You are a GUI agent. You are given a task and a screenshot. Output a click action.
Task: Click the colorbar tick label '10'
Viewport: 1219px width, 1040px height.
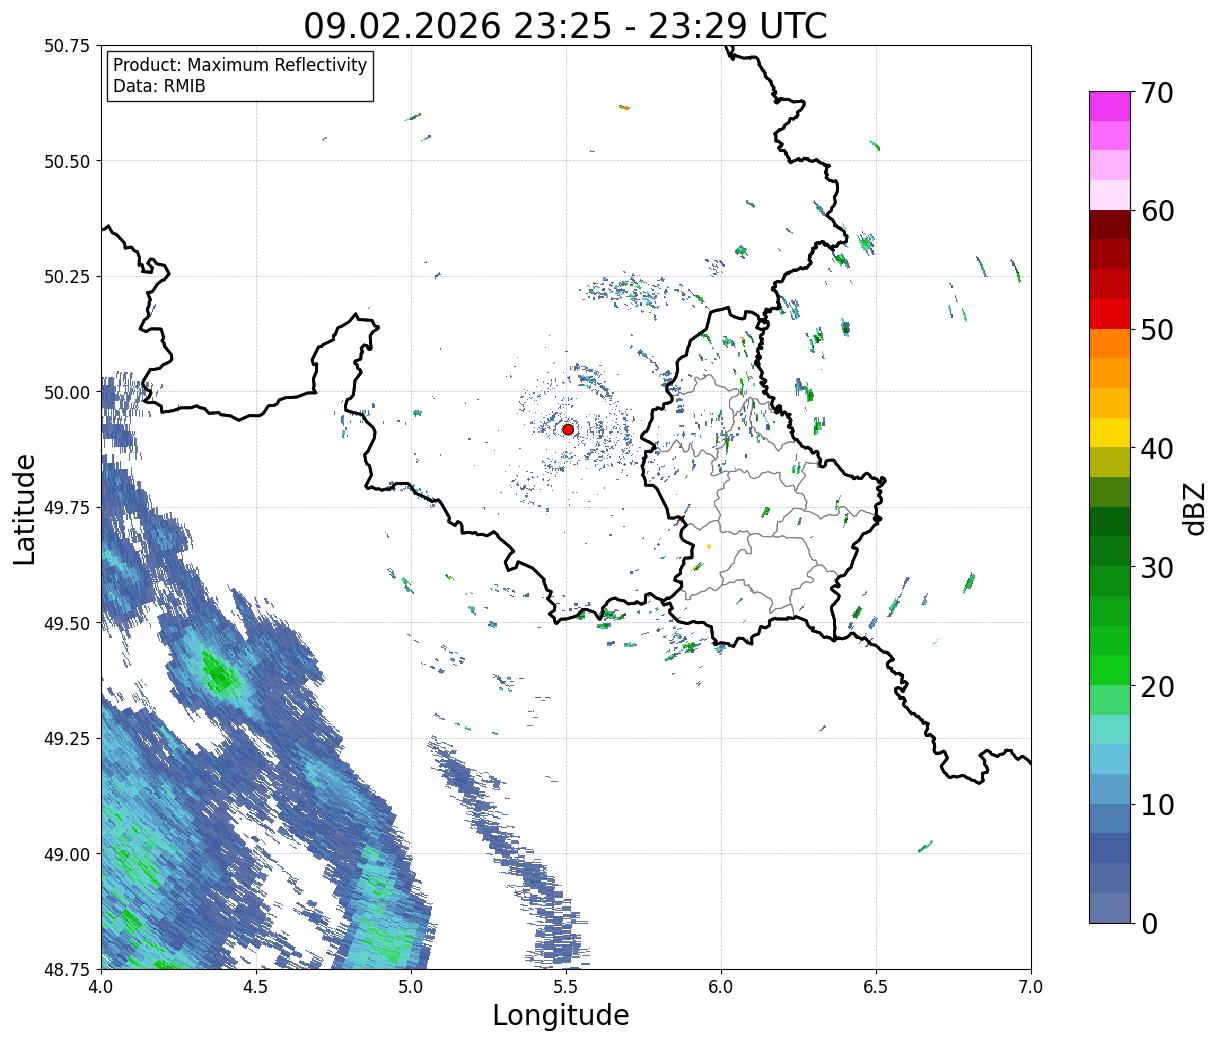[x=1156, y=804]
